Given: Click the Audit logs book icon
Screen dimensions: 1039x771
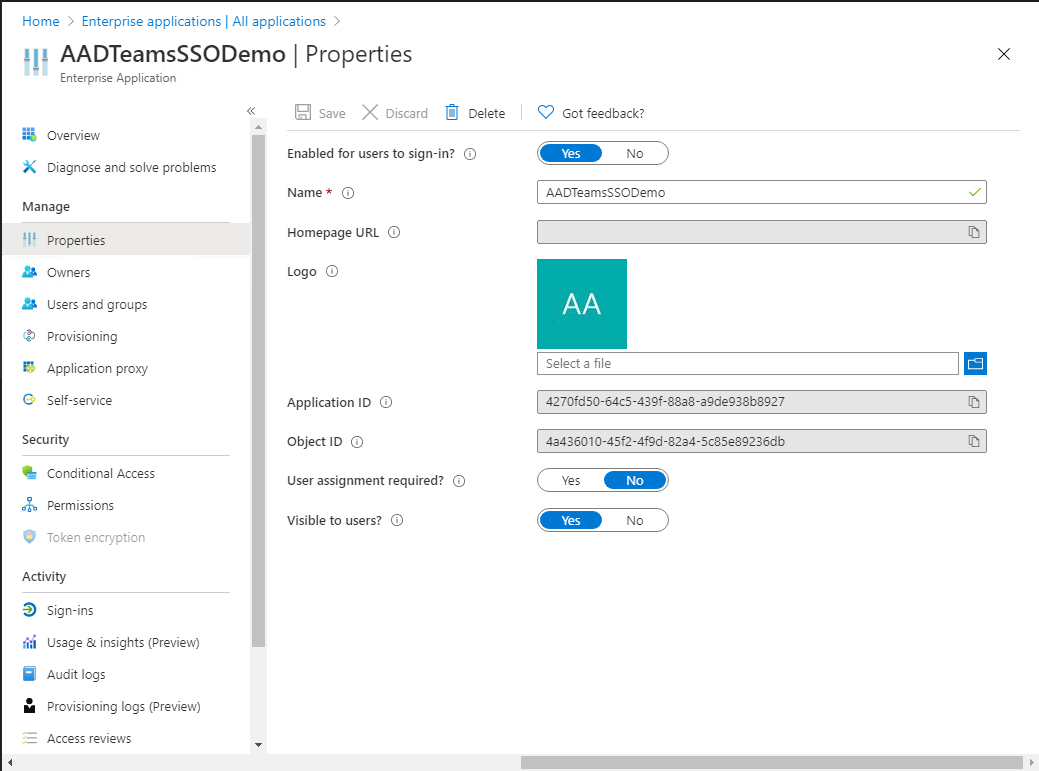Looking at the screenshot, I should point(29,674).
